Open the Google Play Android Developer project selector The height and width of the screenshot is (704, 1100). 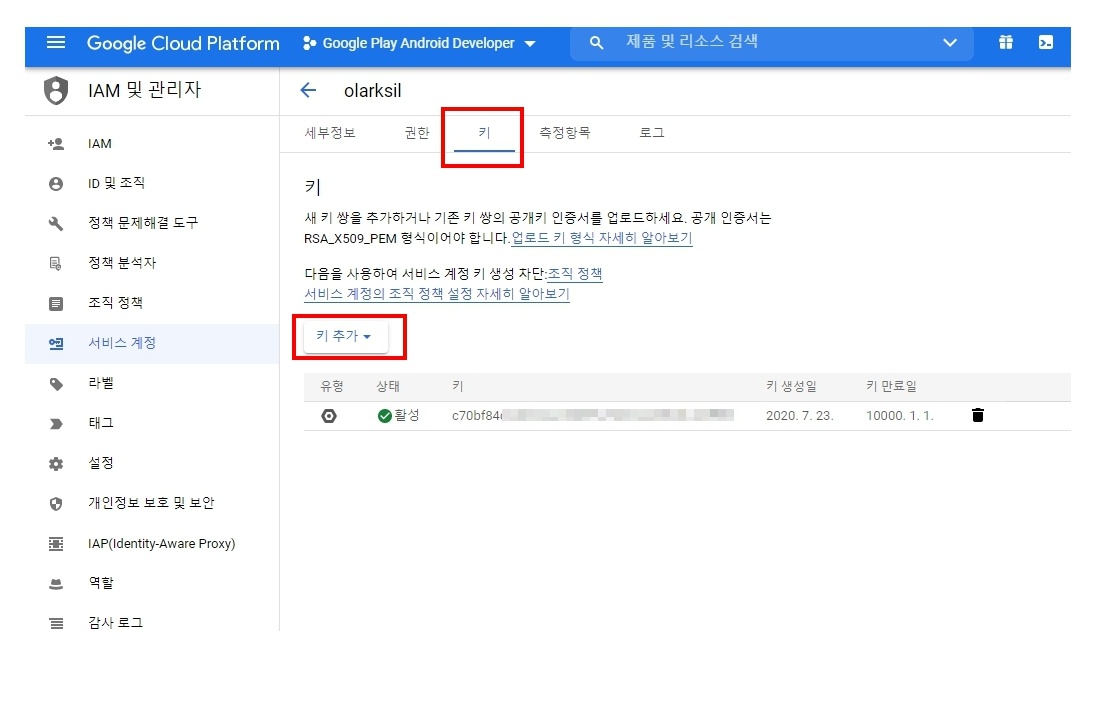(x=420, y=44)
